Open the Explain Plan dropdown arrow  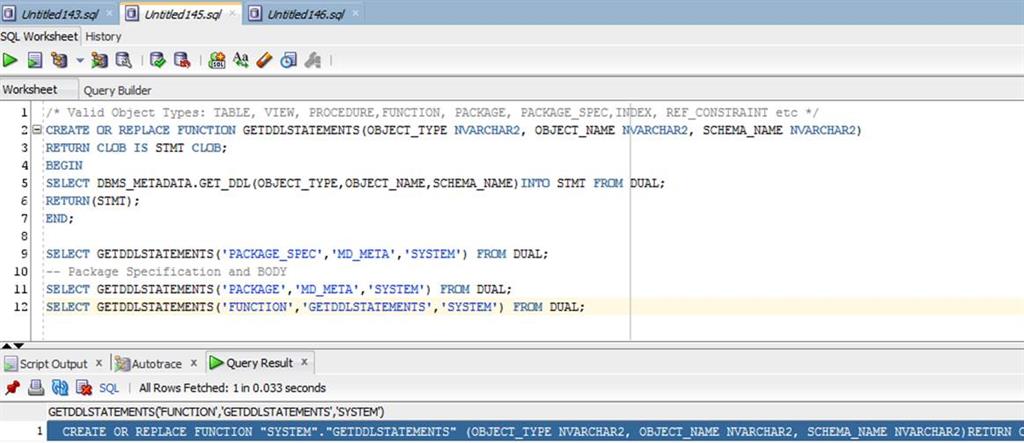80,61
